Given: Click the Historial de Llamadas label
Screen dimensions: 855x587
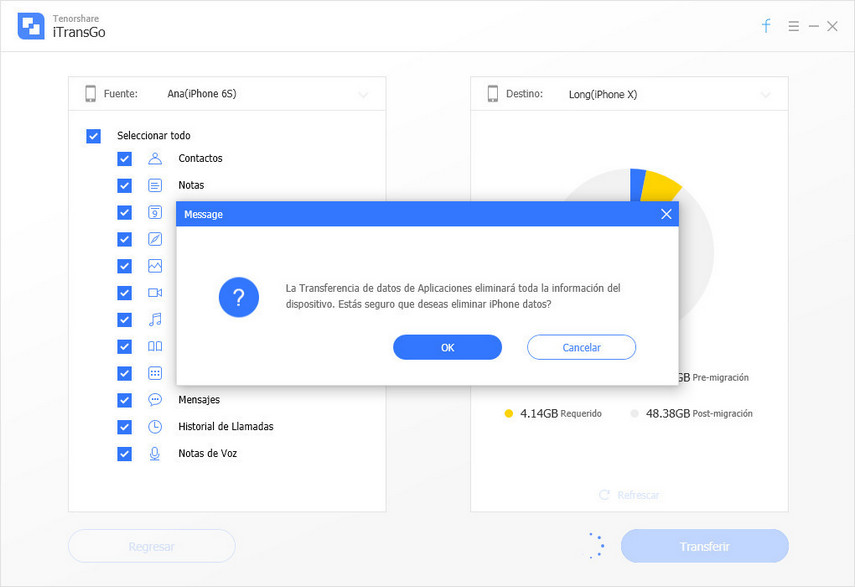Looking at the screenshot, I should coord(226,427).
